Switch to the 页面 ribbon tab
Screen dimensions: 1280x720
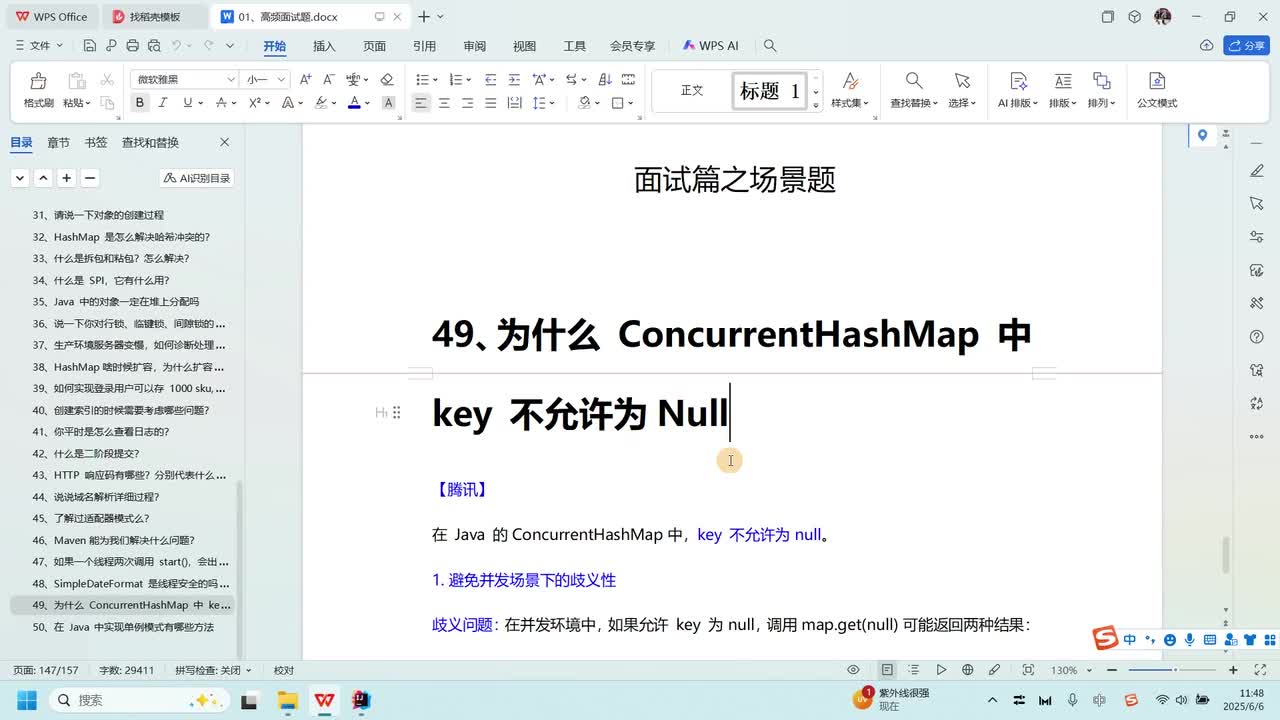coord(374,46)
